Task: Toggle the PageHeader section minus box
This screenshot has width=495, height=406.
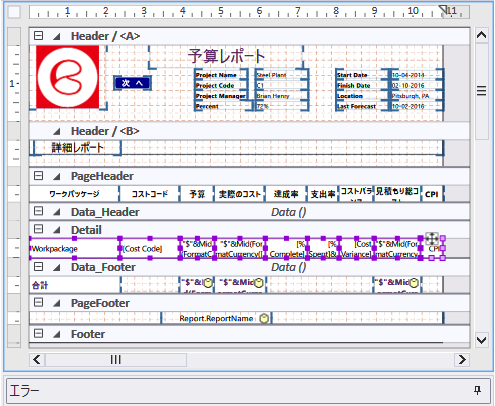Action: coord(39,176)
